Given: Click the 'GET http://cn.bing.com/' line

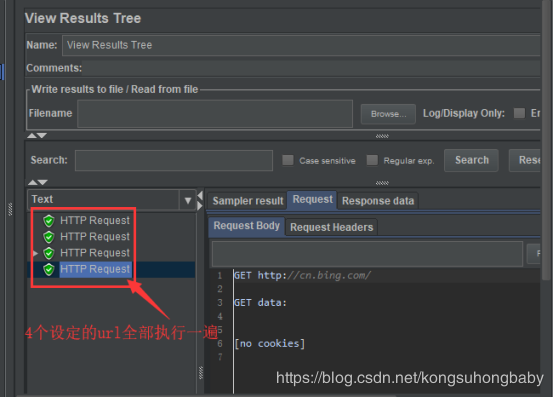Looking at the screenshot, I should [x=302, y=275].
